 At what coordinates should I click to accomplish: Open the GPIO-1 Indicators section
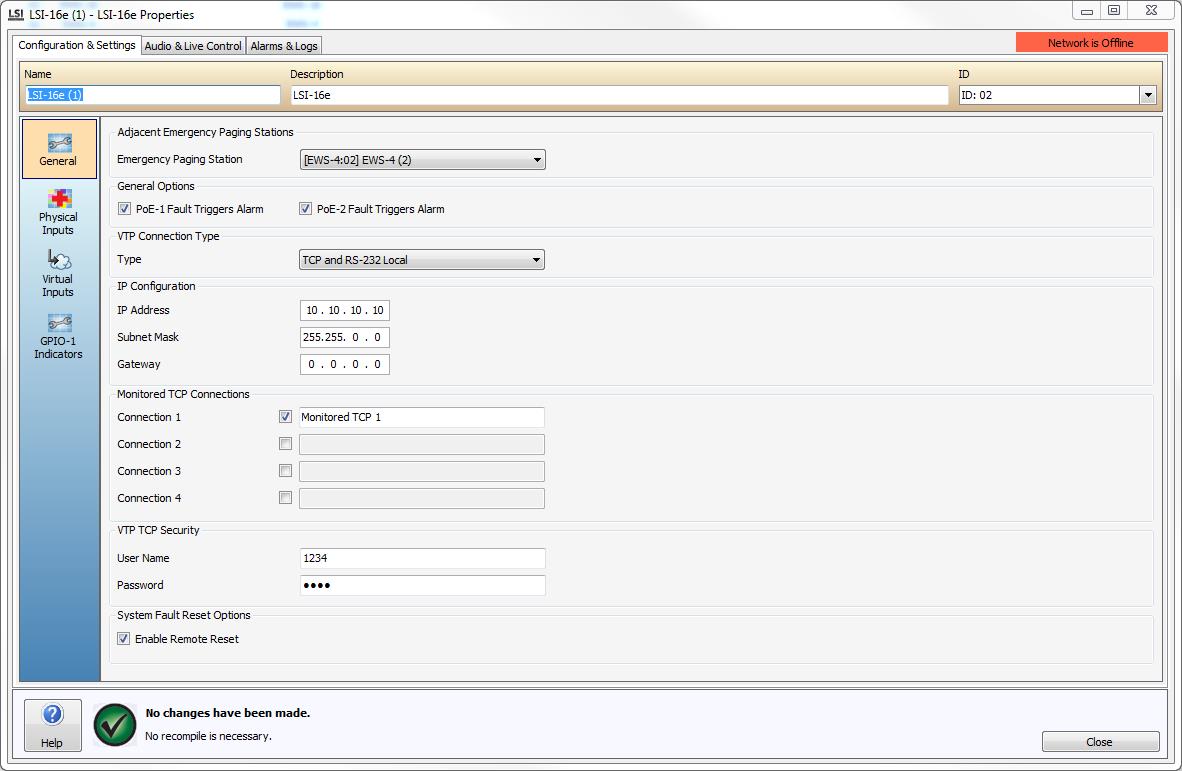click(x=59, y=336)
